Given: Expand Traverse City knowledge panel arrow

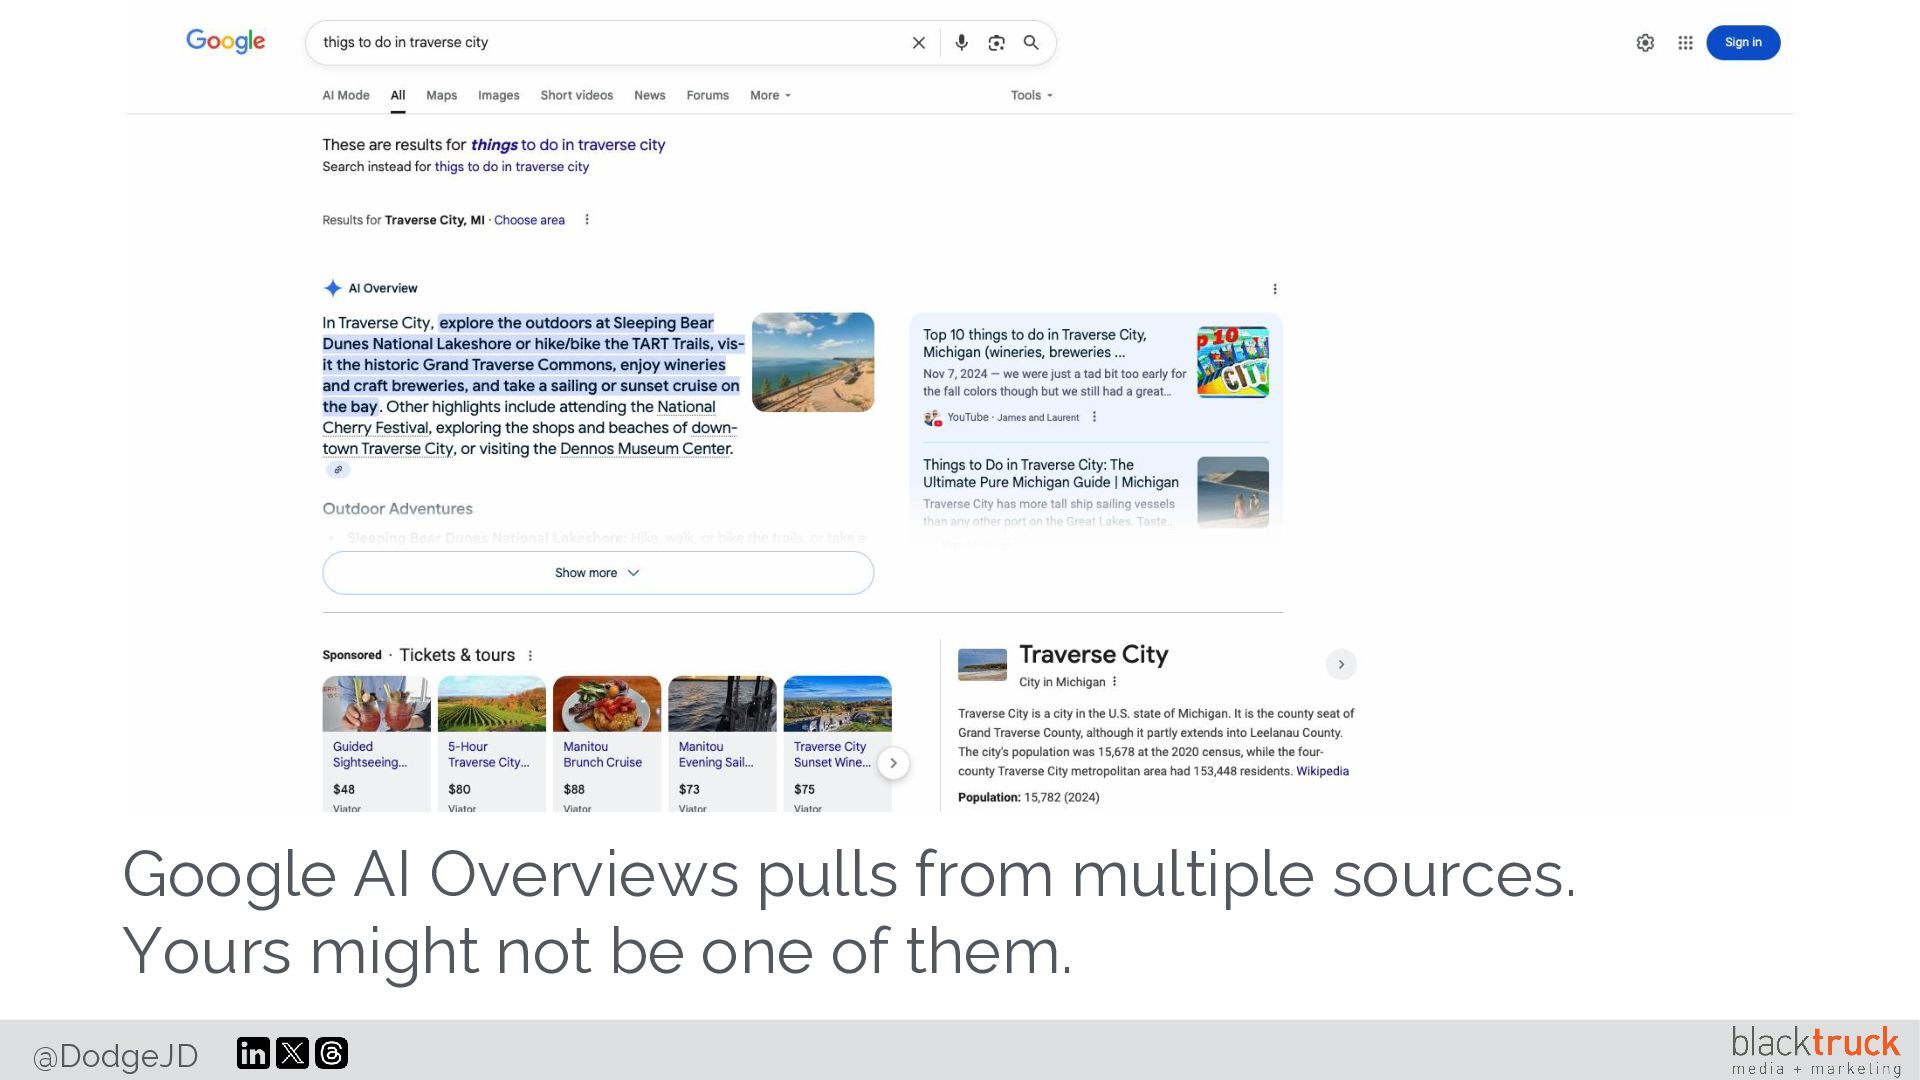Looking at the screenshot, I should pyautogui.click(x=1341, y=665).
